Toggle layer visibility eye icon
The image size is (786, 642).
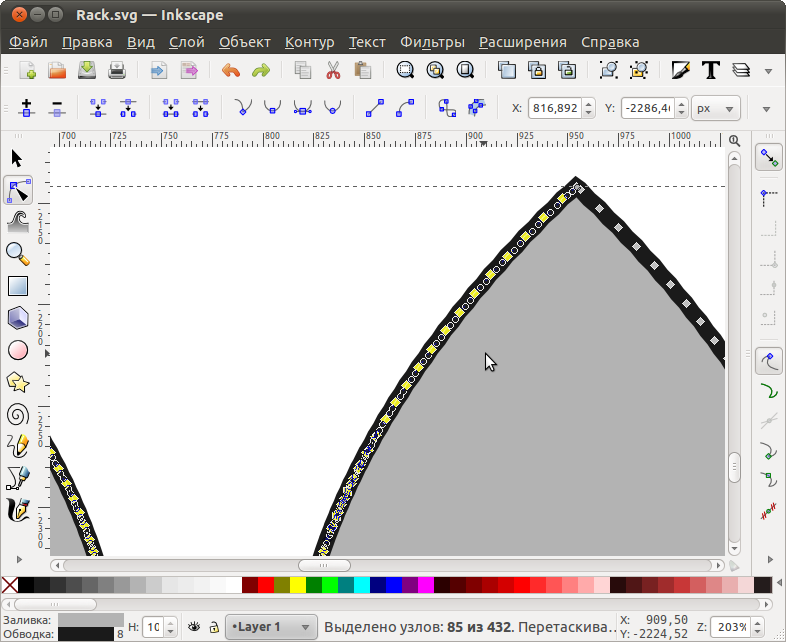(194, 626)
